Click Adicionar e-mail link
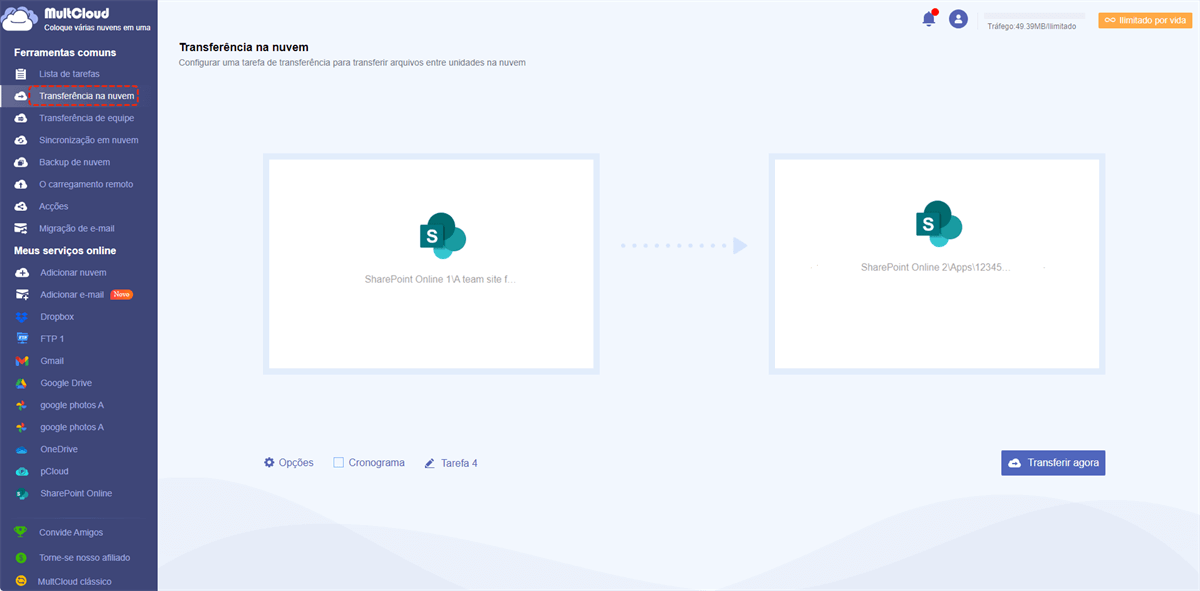1200x591 pixels. click(x=72, y=294)
